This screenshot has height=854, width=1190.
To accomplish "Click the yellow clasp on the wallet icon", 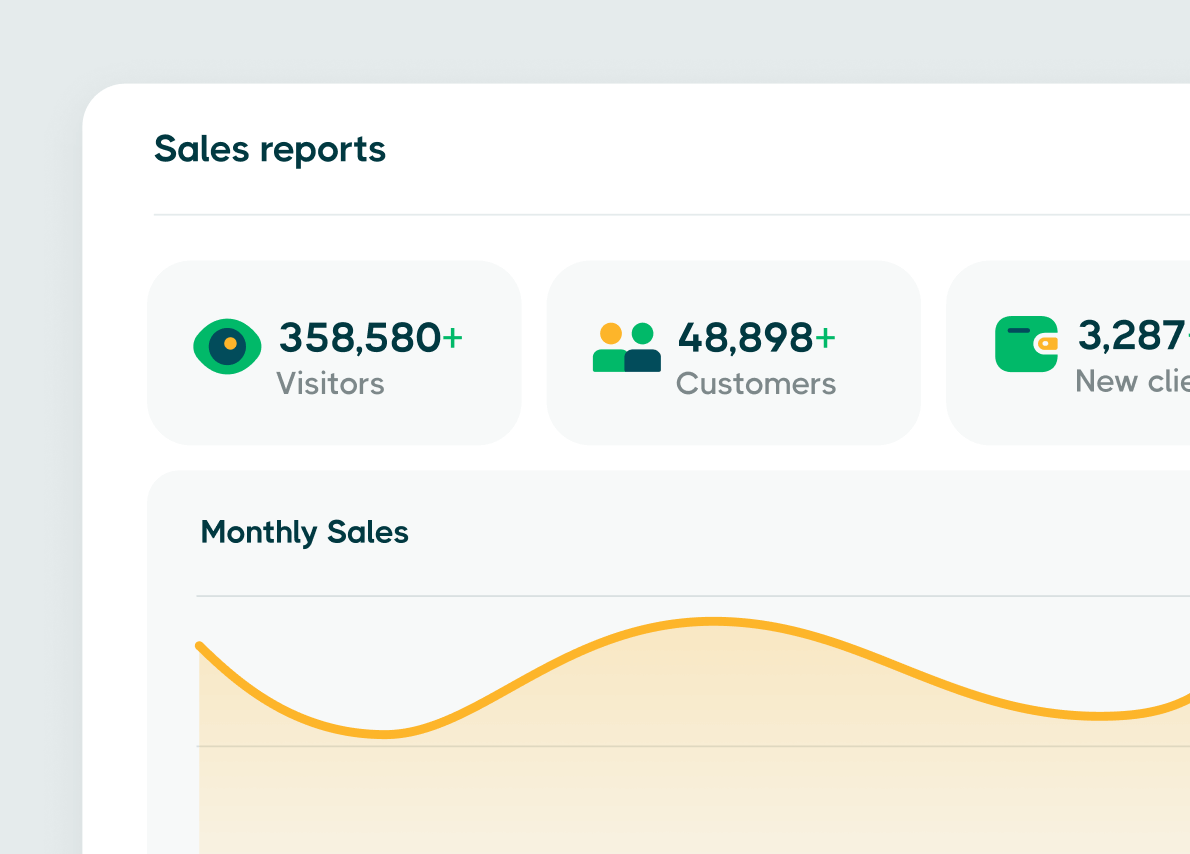I will pos(1050,346).
